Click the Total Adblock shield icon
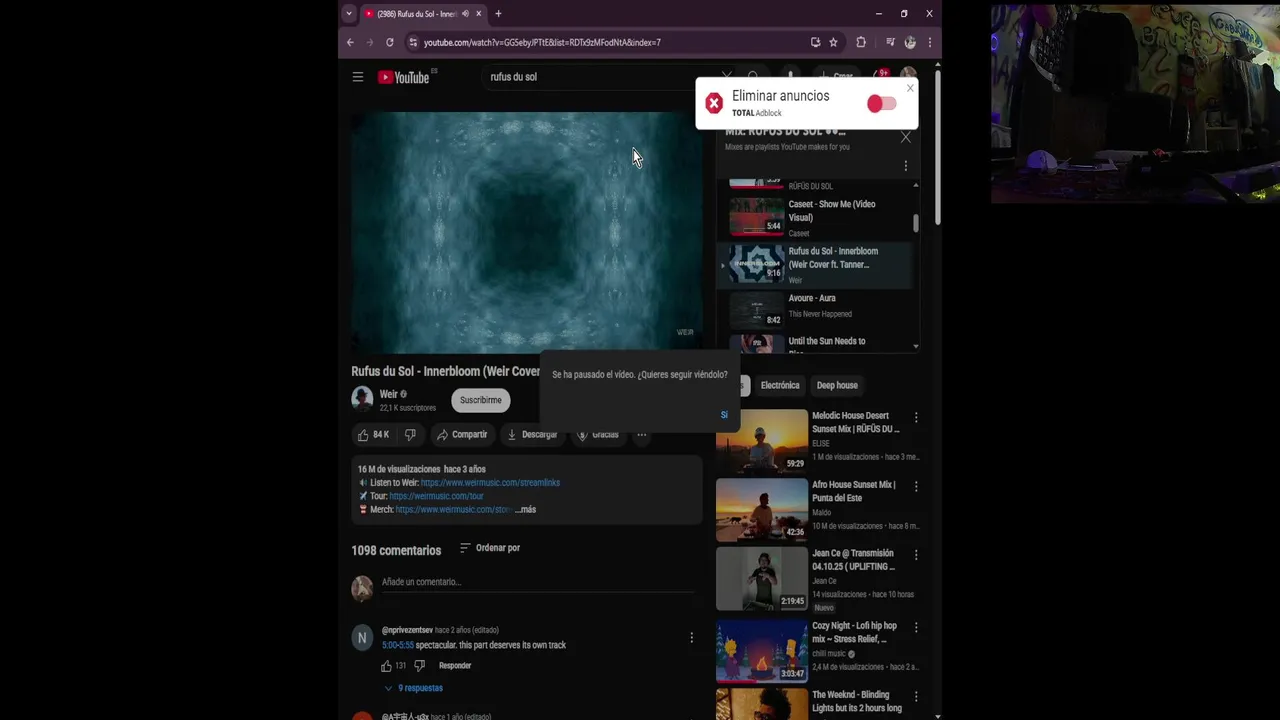The width and height of the screenshot is (1280, 720). point(714,103)
